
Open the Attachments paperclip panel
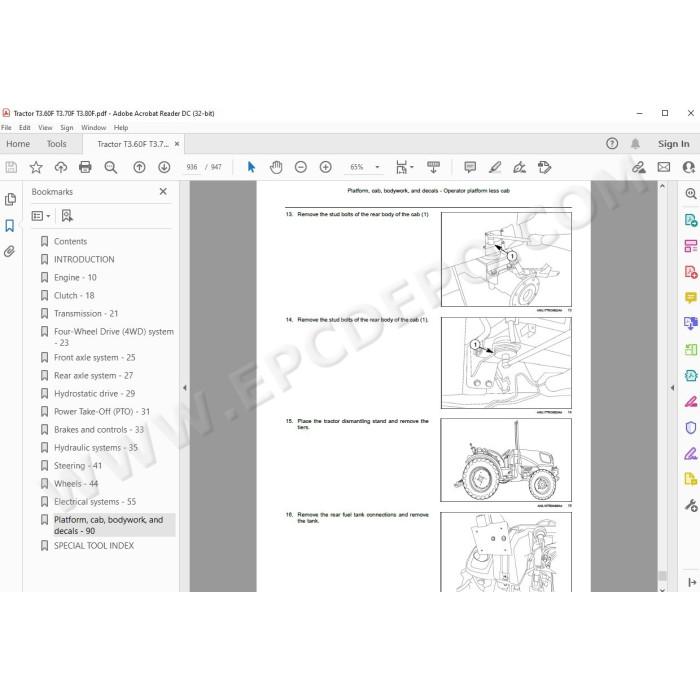9,251
